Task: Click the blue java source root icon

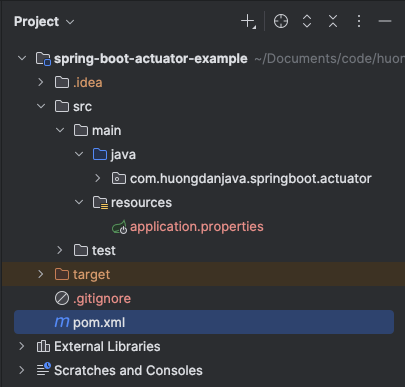Action: [100, 154]
